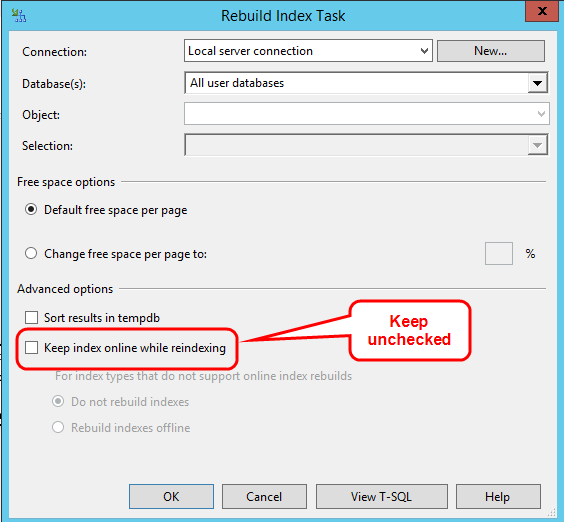Close the Rebuild Index Task dialog
This screenshot has height=522, width=564.
tap(542, 11)
